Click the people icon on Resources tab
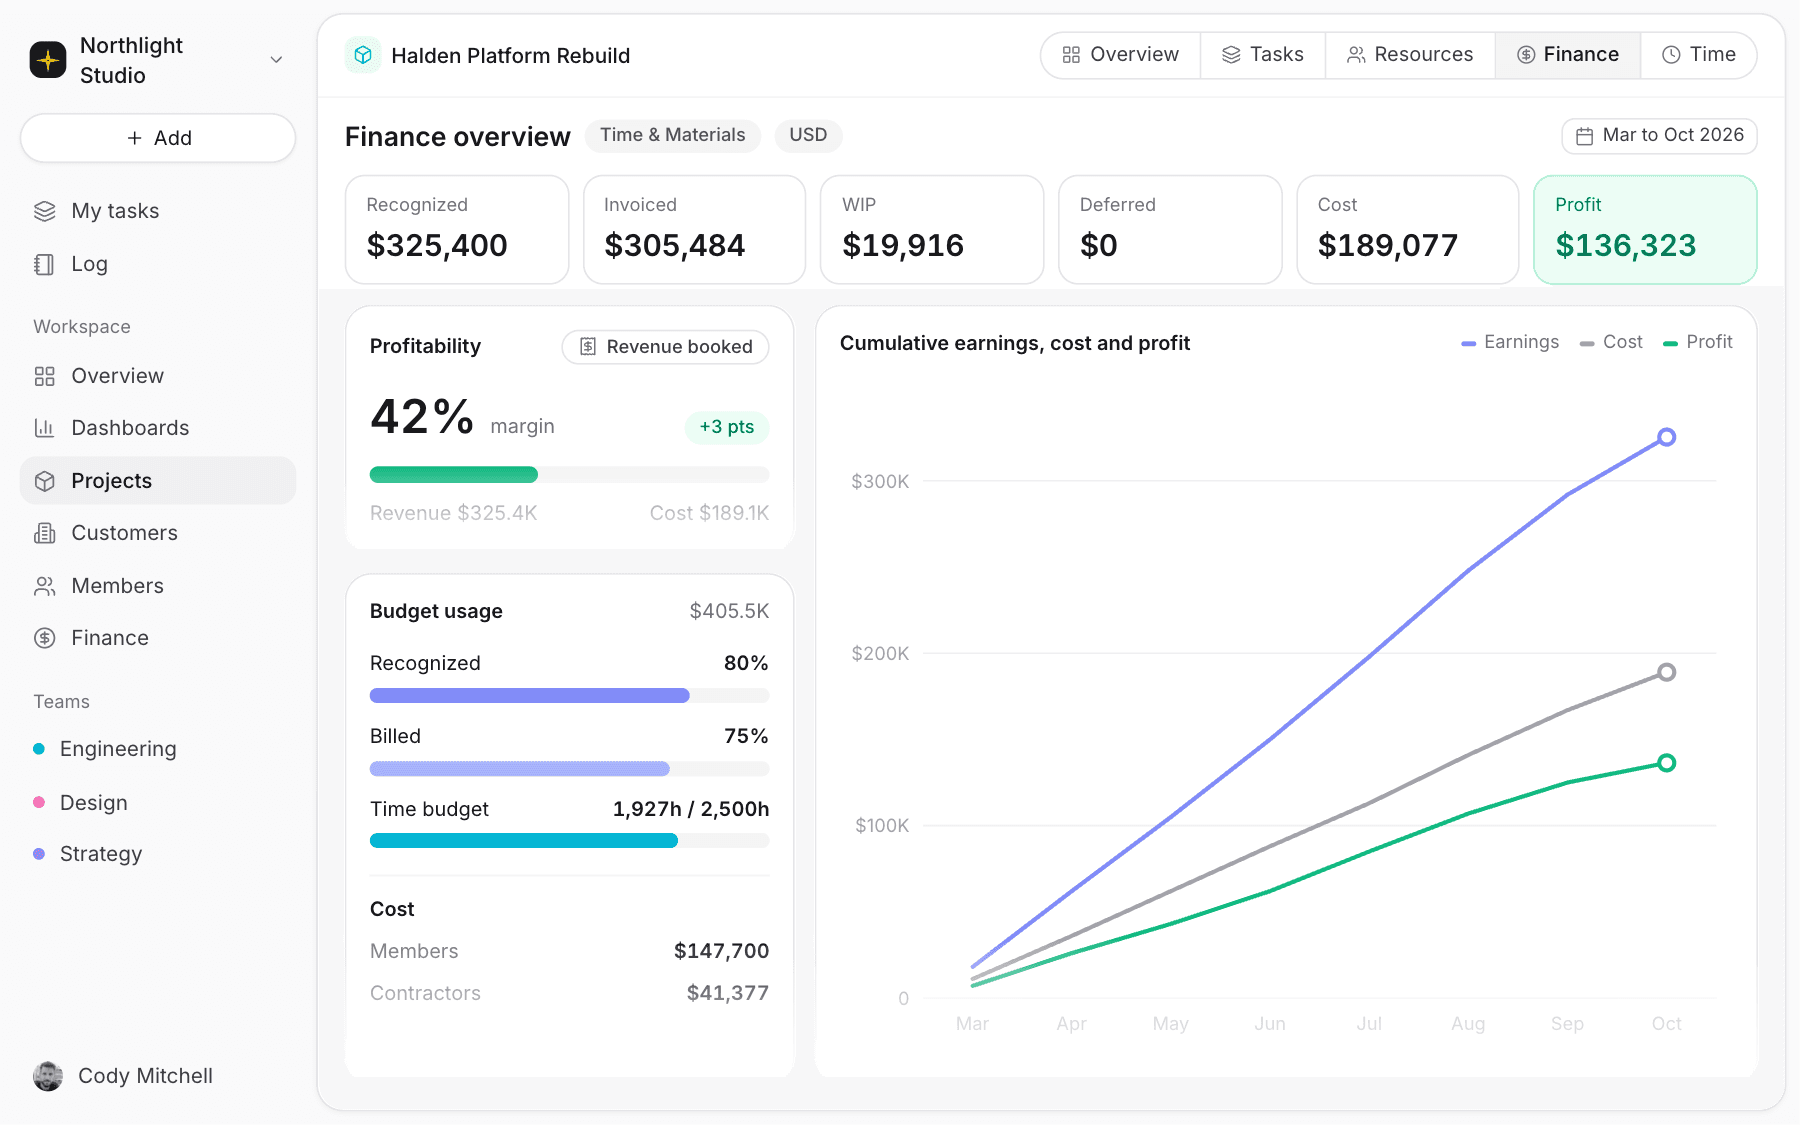Image resolution: width=1800 pixels, height=1125 pixels. 1356,55
